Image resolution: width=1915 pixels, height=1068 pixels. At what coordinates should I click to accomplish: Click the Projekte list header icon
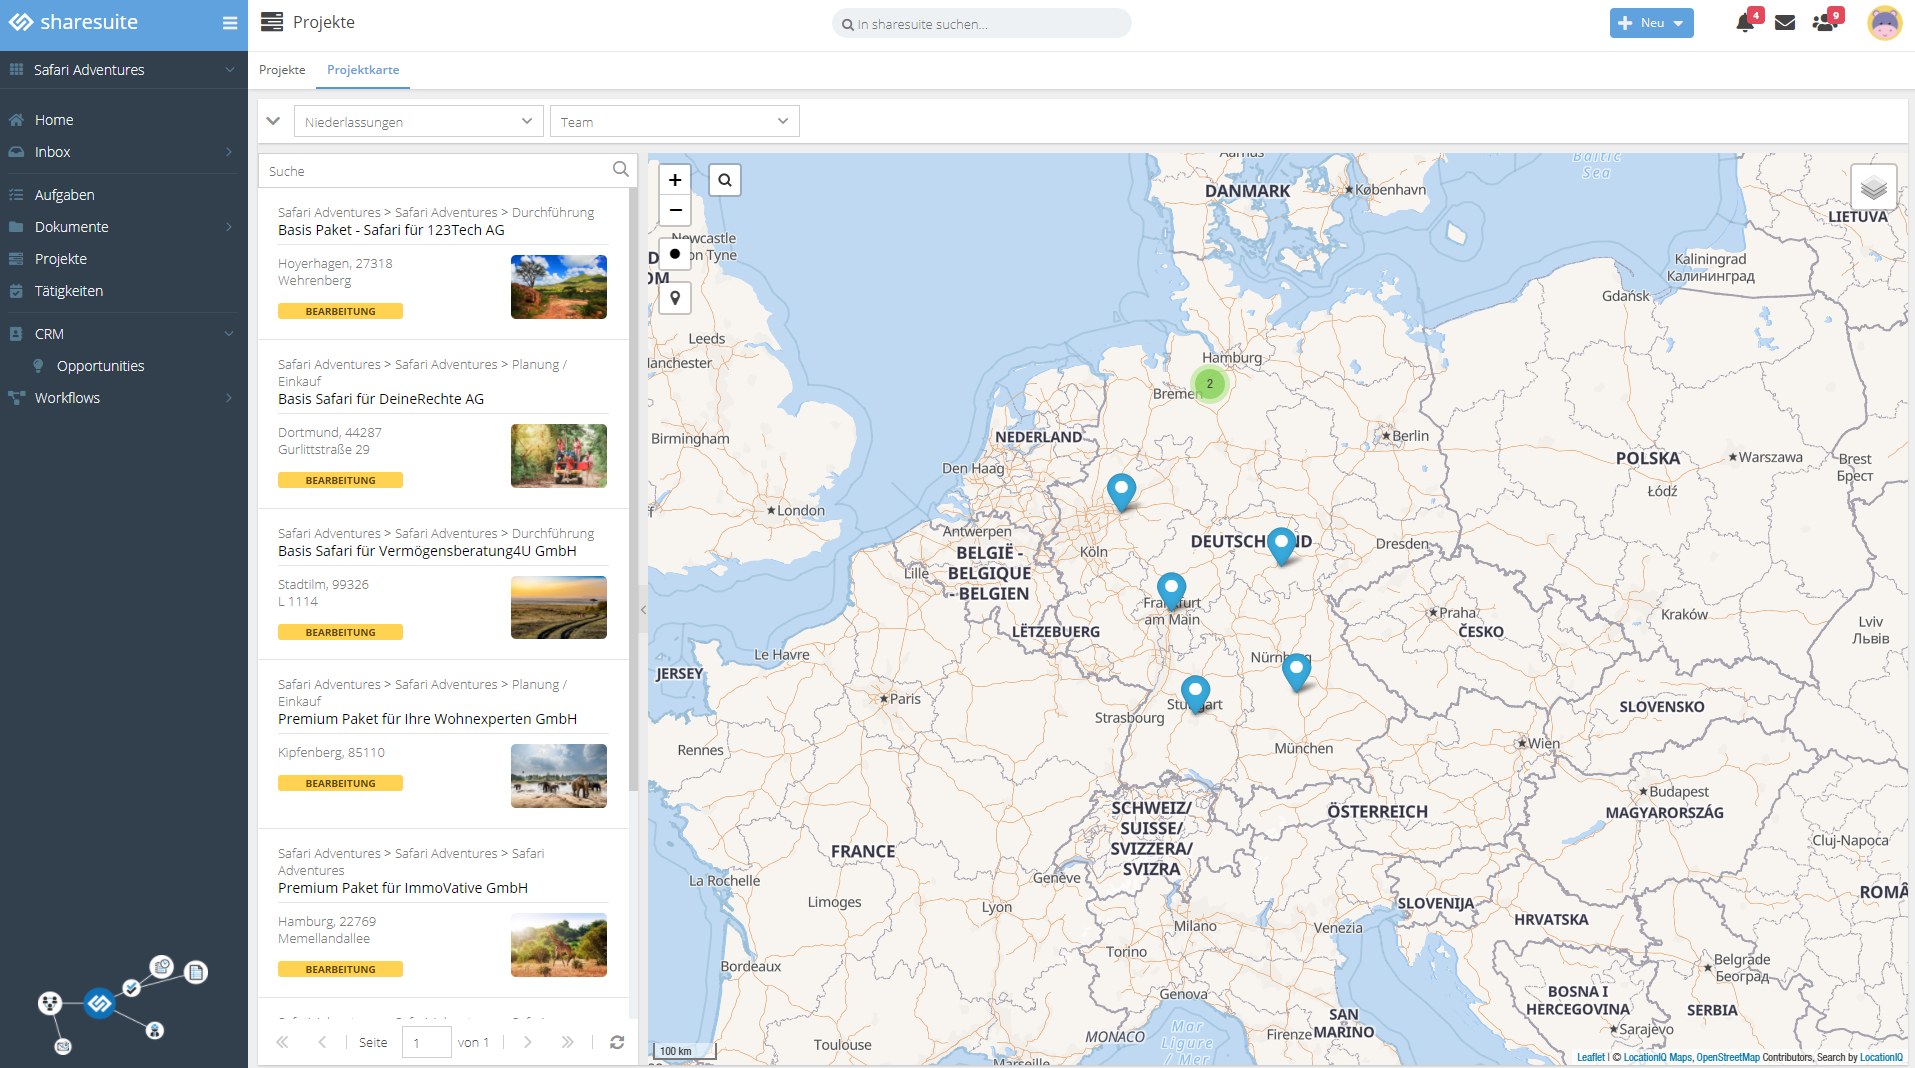tap(272, 22)
